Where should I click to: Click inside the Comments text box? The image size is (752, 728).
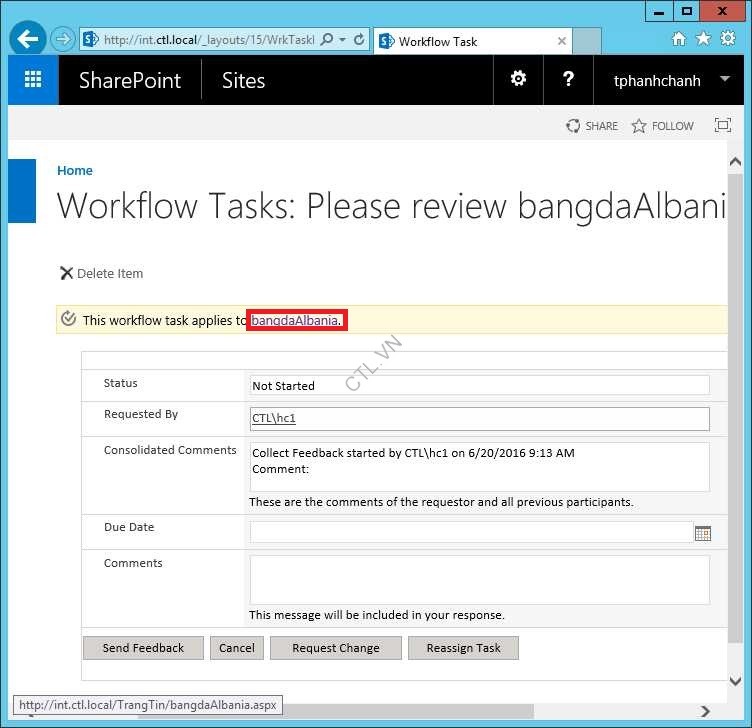[x=479, y=579]
